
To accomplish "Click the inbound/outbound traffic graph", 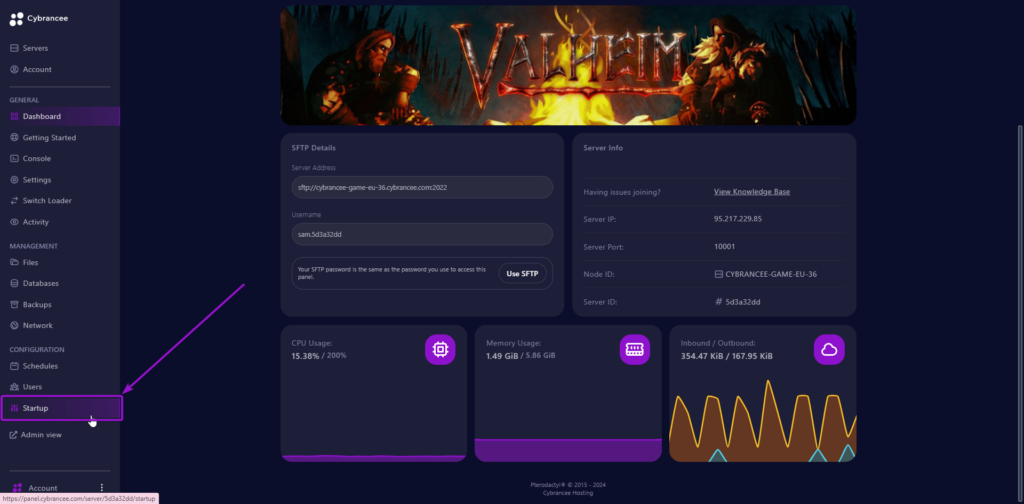I will (763, 421).
